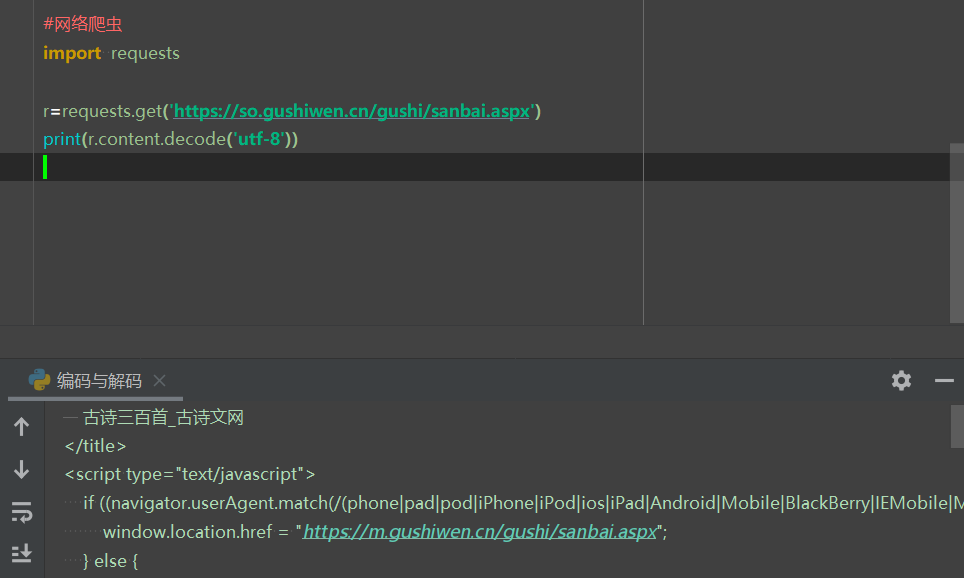Place cursor on the empty highlighted line
The image size is (964, 578).
(x=300, y=167)
